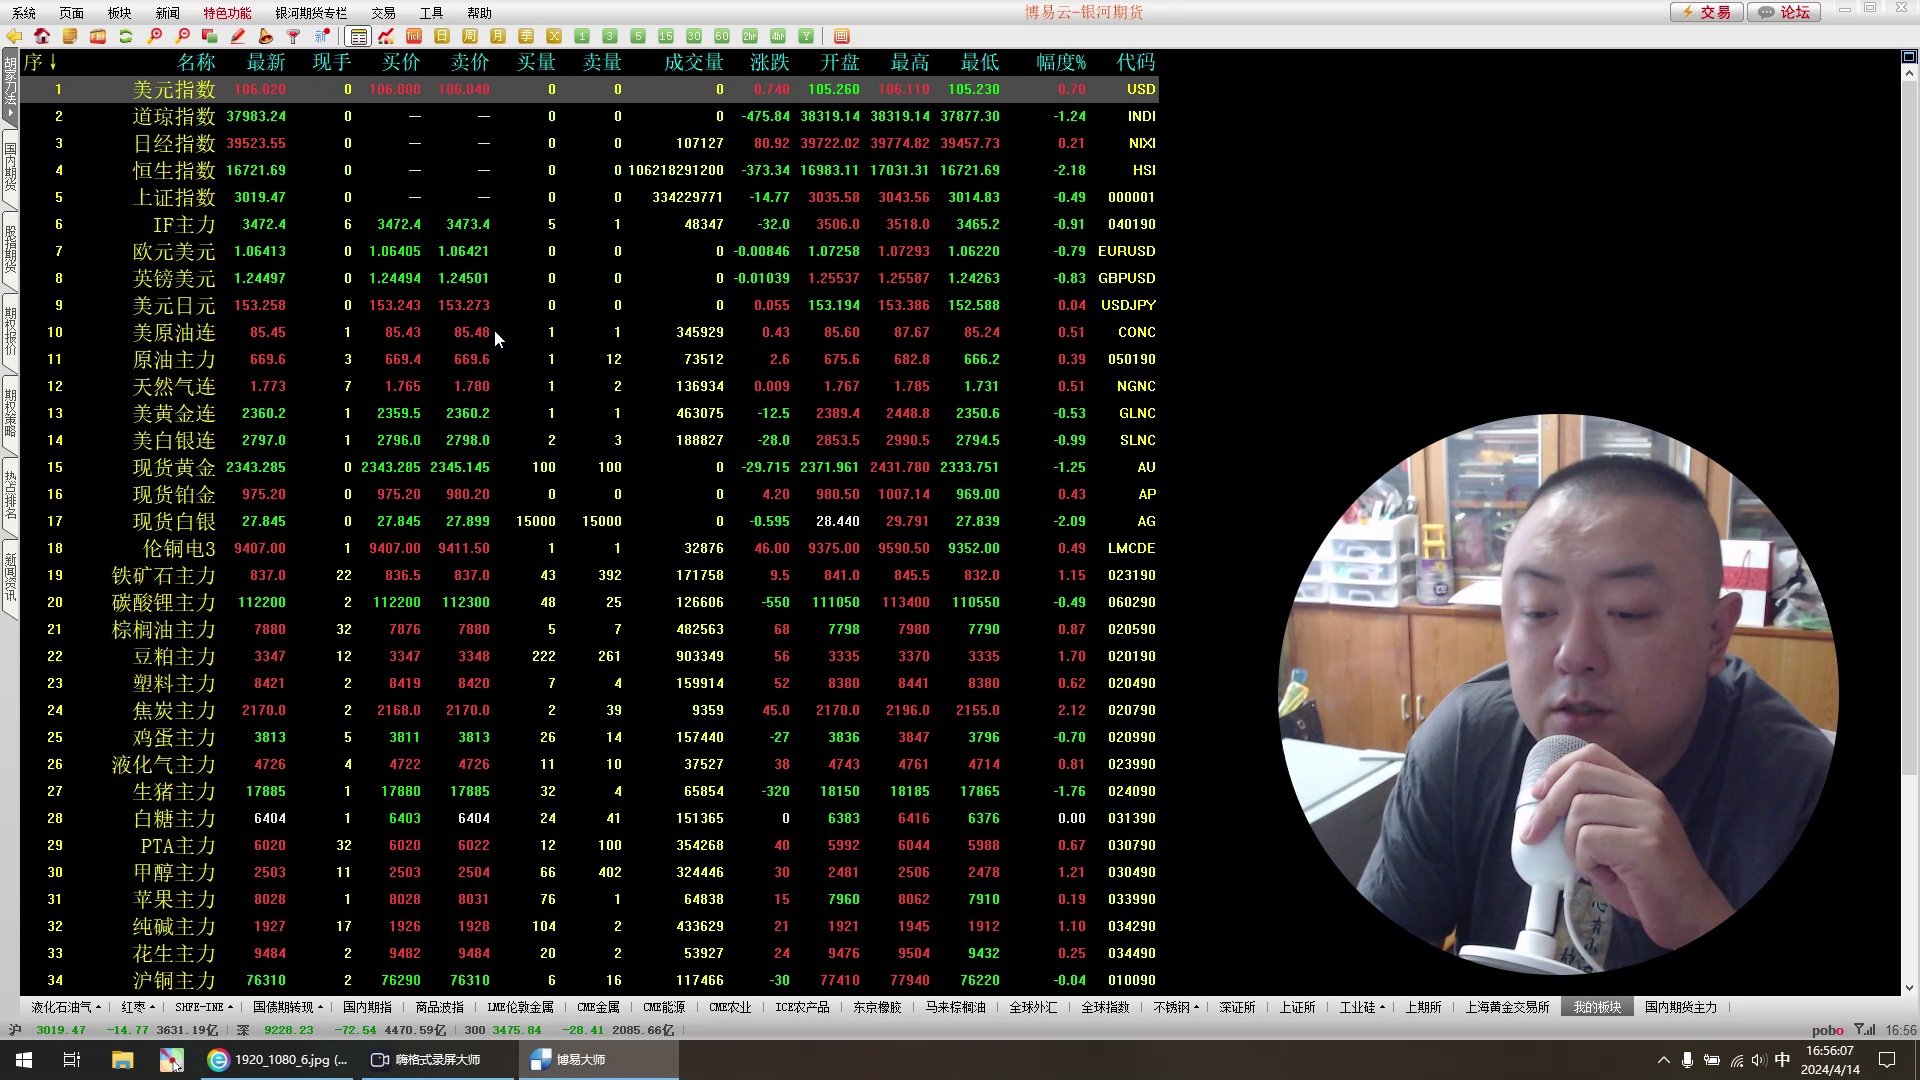Toggle microphone icon in system tray
The width and height of the screenshot is (1920, 1080).
1687,1060
